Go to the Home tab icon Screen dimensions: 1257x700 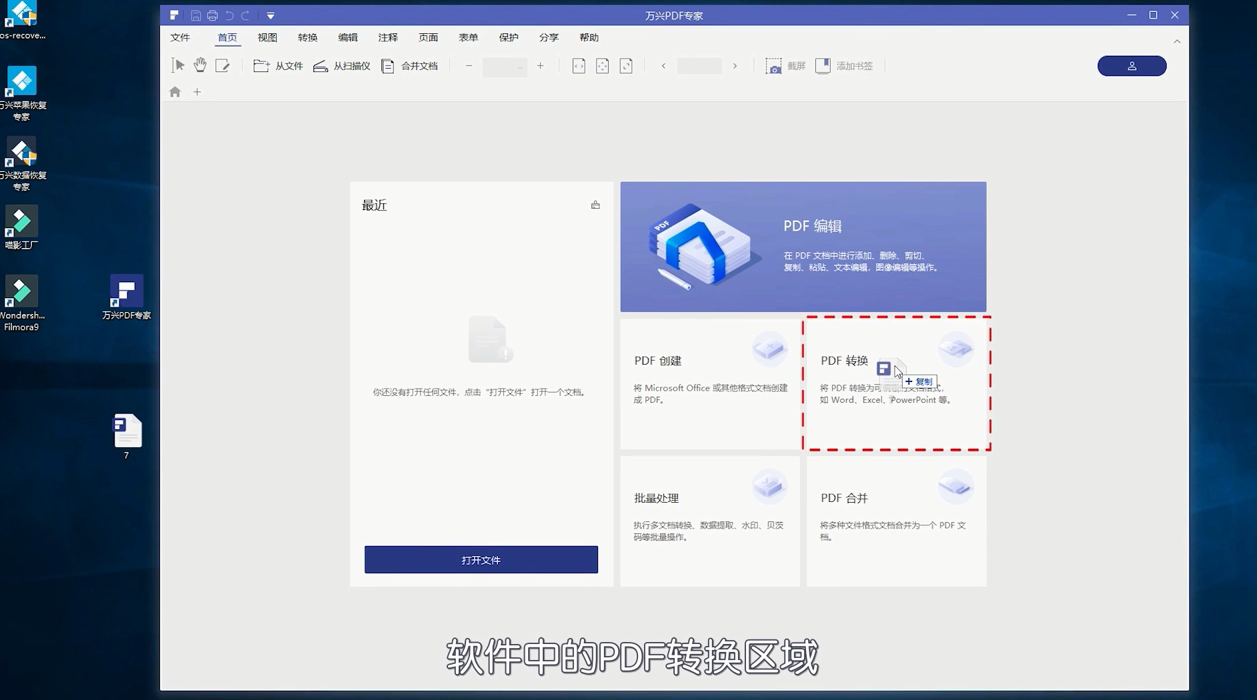175,92
